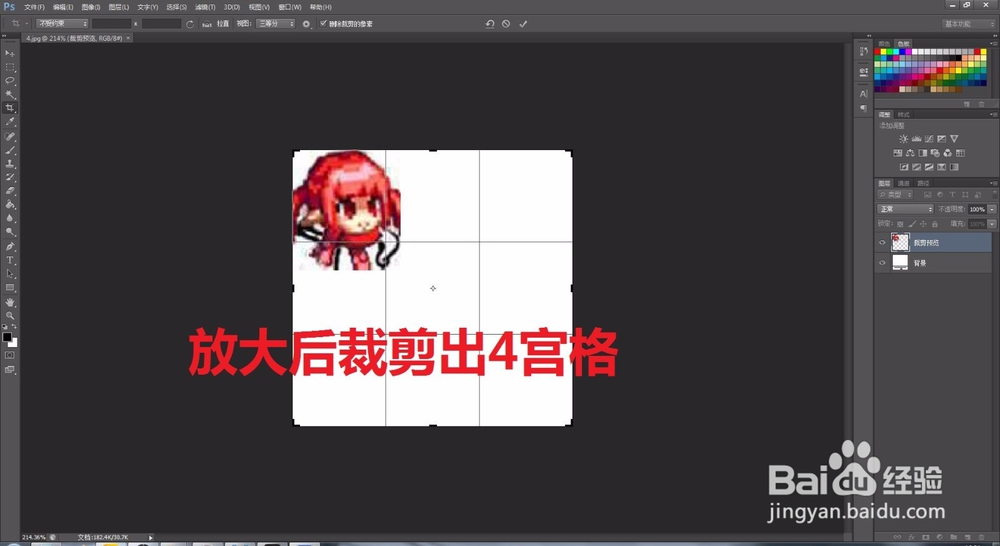Select the Eyedropper tool
The image size is (1000, 546).
pyautogui.click(x=10, y=122)
